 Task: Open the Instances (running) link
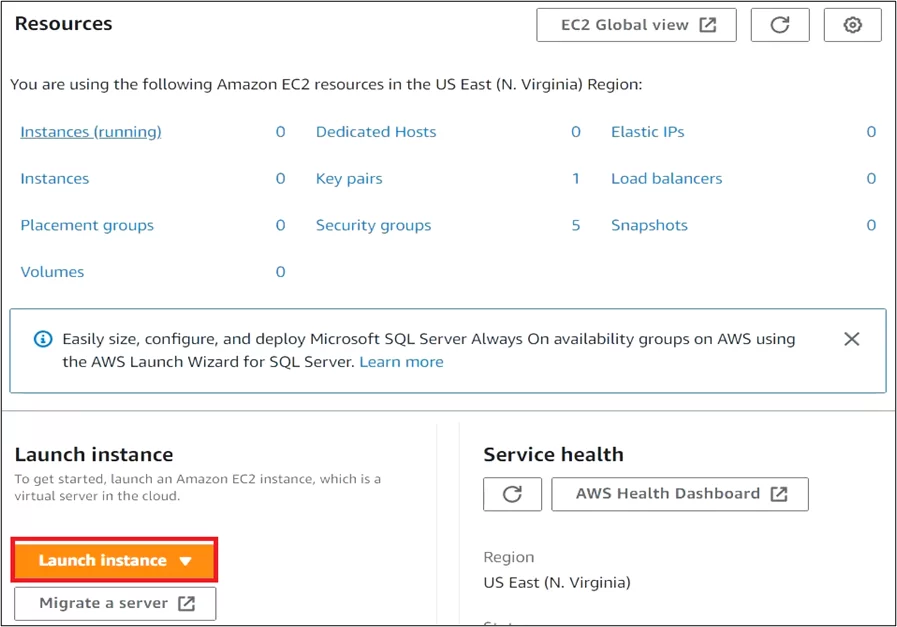(x=91, y=132)
